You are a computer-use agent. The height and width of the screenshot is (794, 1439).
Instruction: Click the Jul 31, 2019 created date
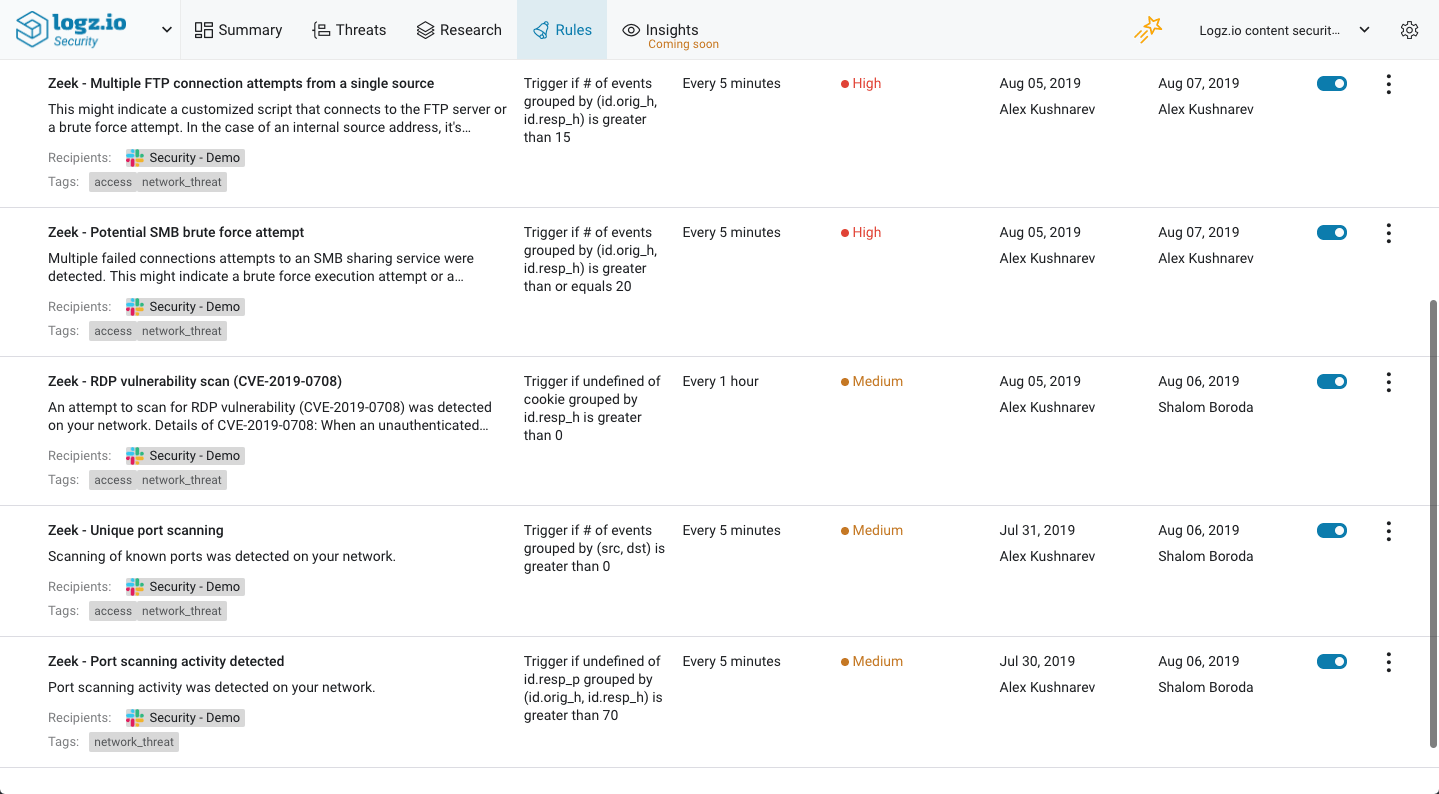tap(1037, 530)
